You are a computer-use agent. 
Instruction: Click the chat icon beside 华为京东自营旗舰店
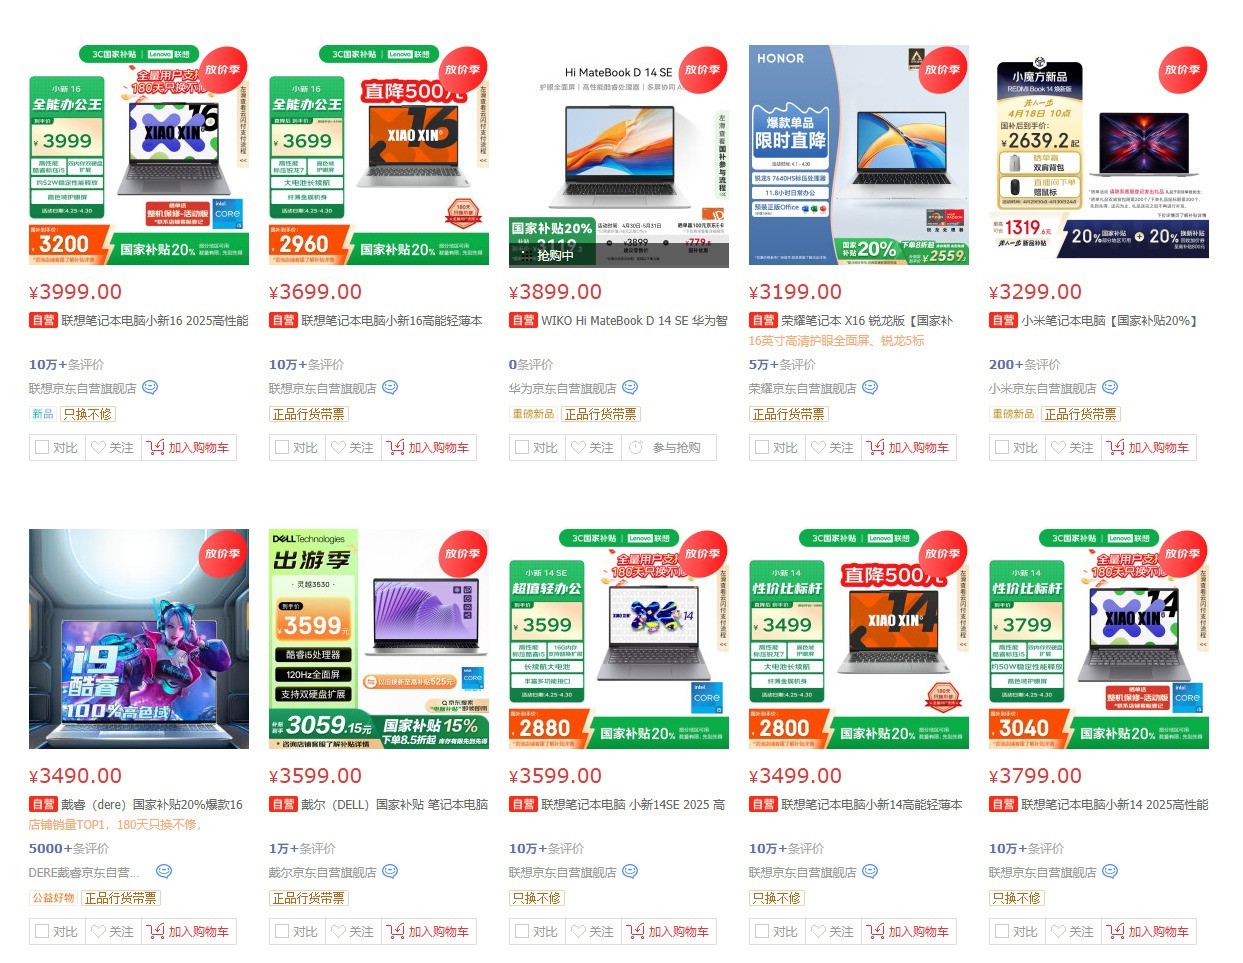(630, 388)
